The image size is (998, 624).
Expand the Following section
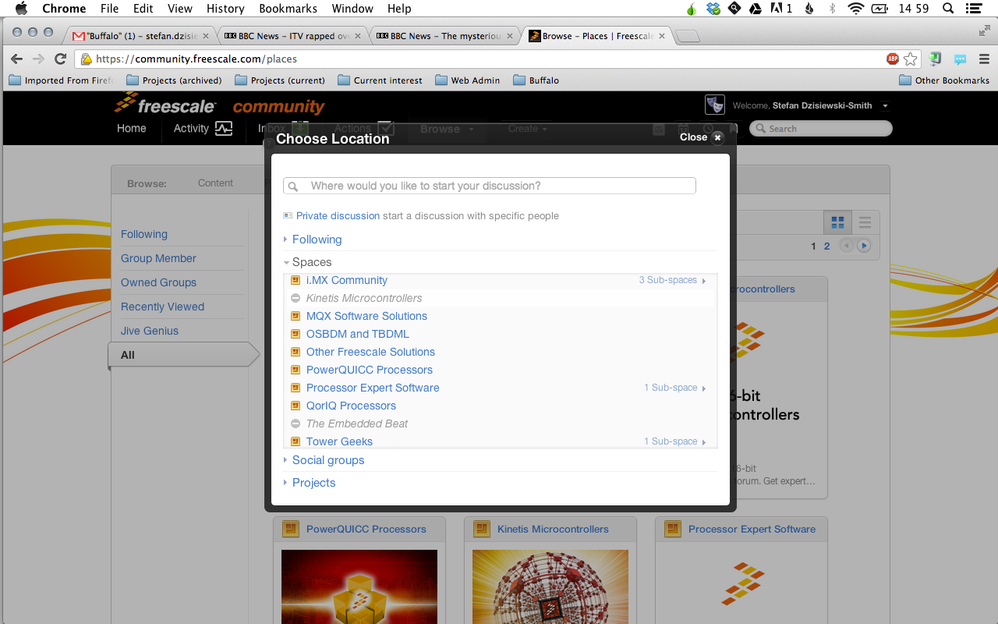point(316,239)
